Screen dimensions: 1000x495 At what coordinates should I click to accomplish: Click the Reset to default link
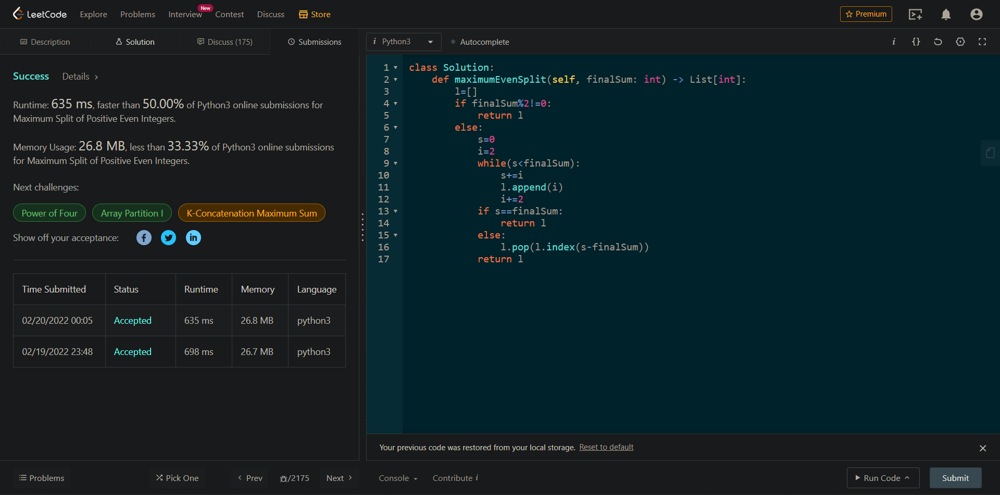coord(606,447)
